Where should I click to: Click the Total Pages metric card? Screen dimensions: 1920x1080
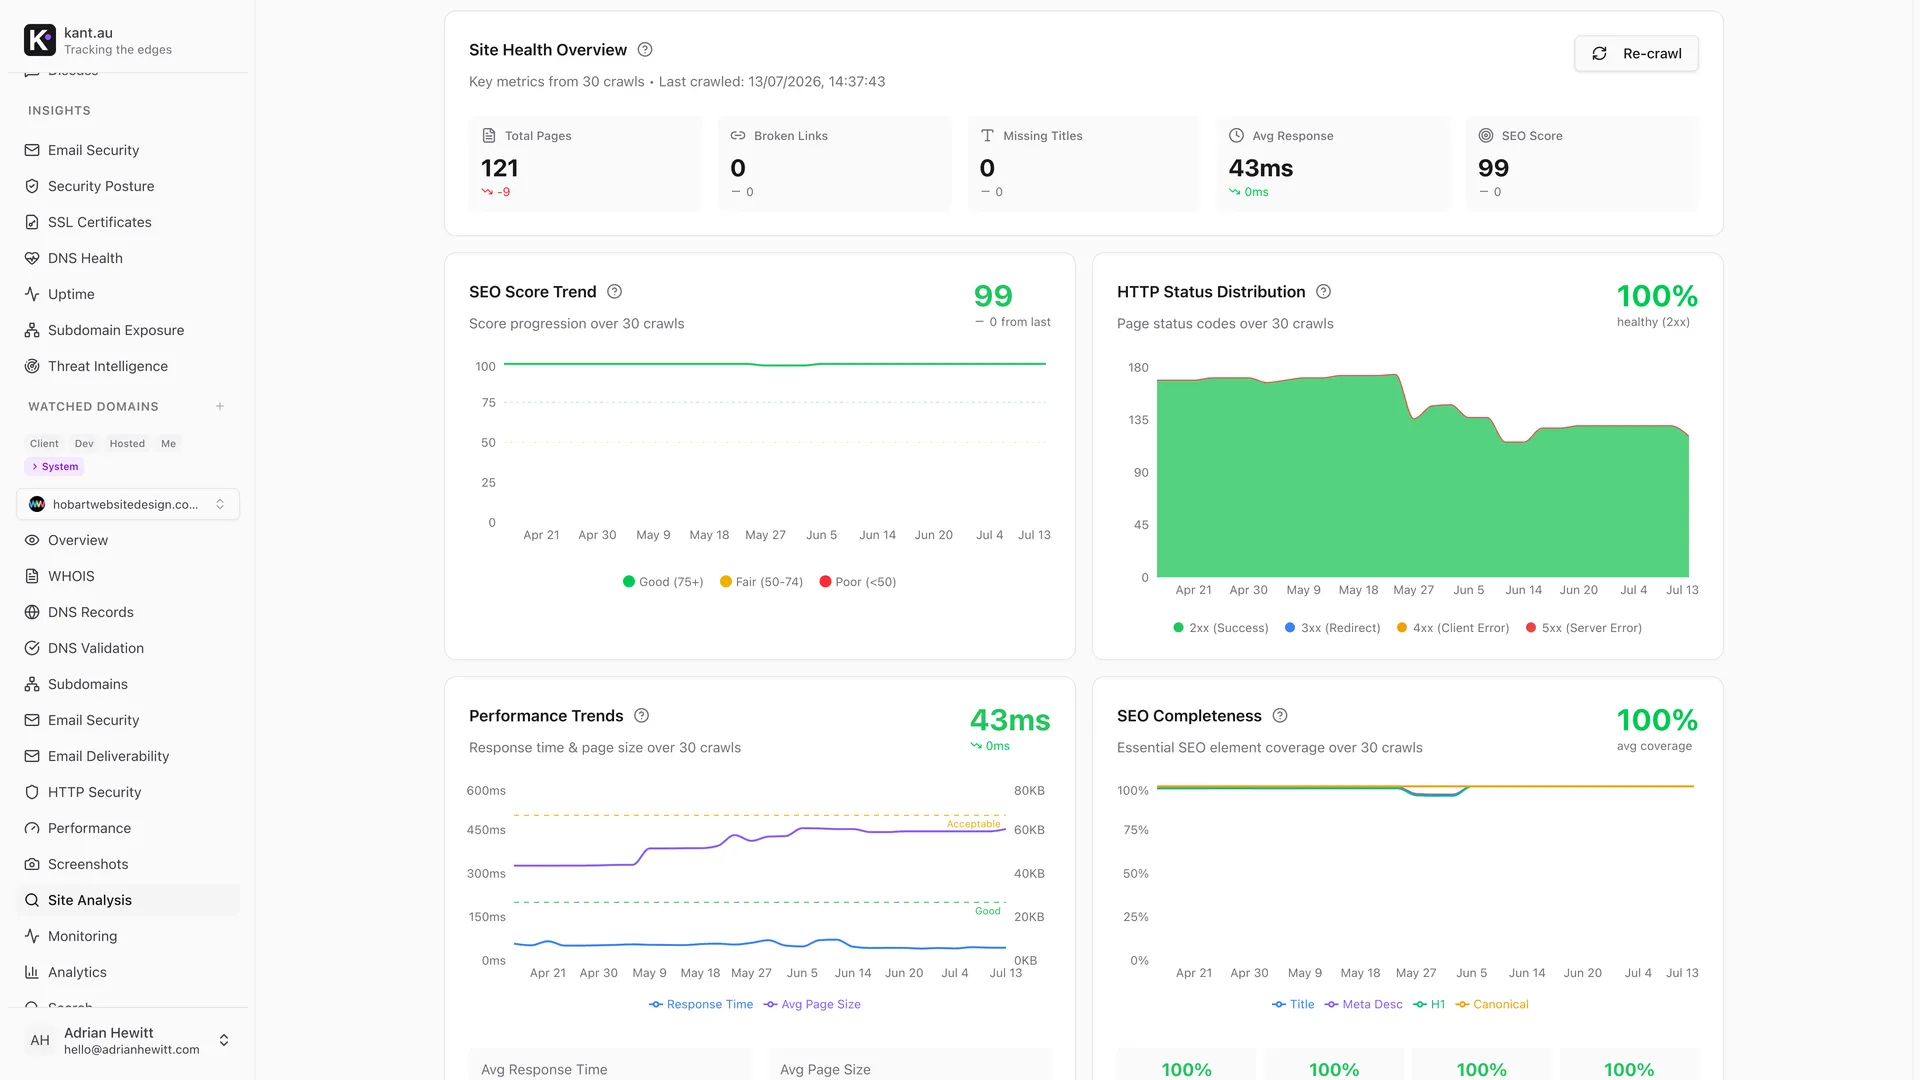585,164
